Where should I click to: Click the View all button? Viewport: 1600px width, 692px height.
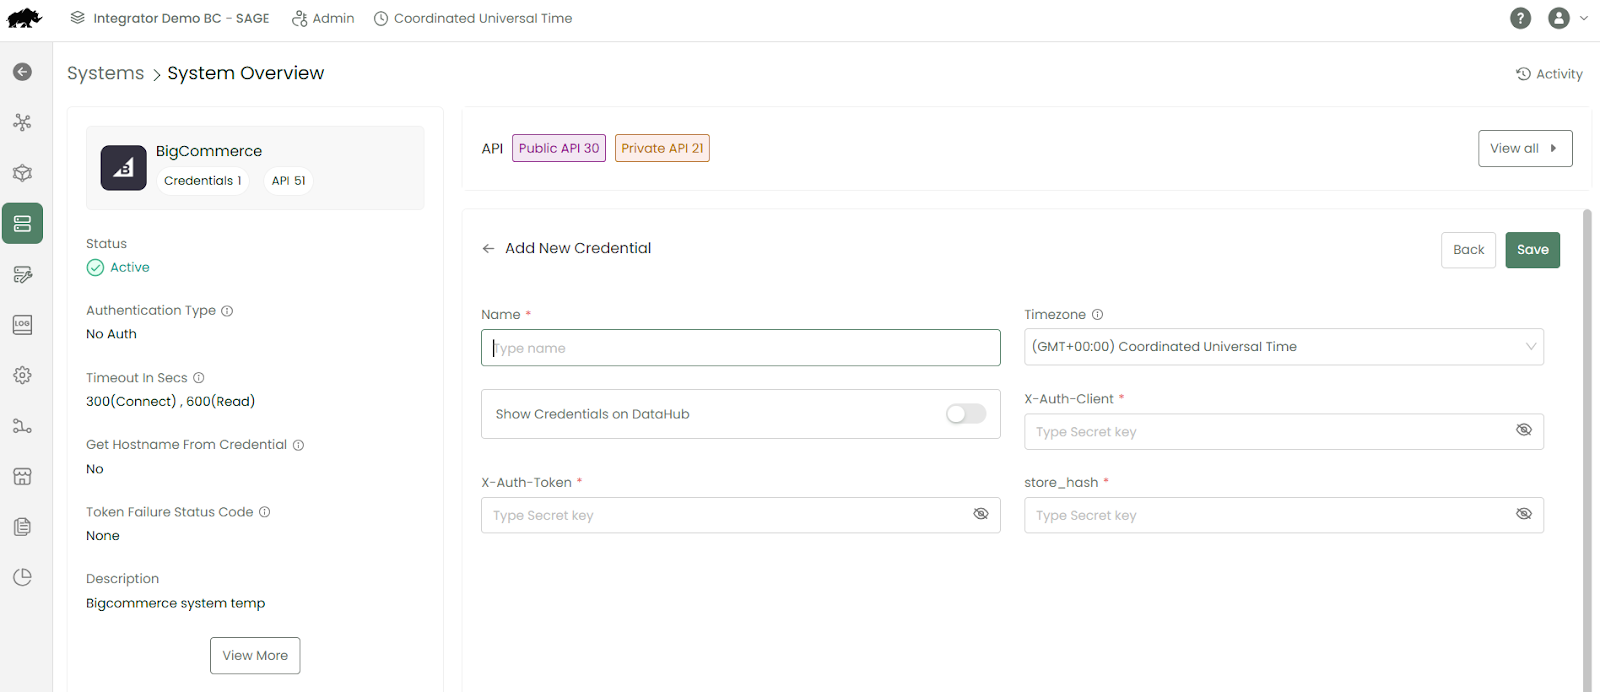(x=1525, y=148)
